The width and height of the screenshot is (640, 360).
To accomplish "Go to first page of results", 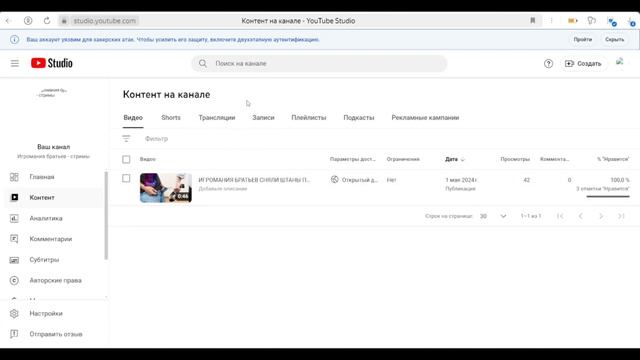I will point(560,216).
